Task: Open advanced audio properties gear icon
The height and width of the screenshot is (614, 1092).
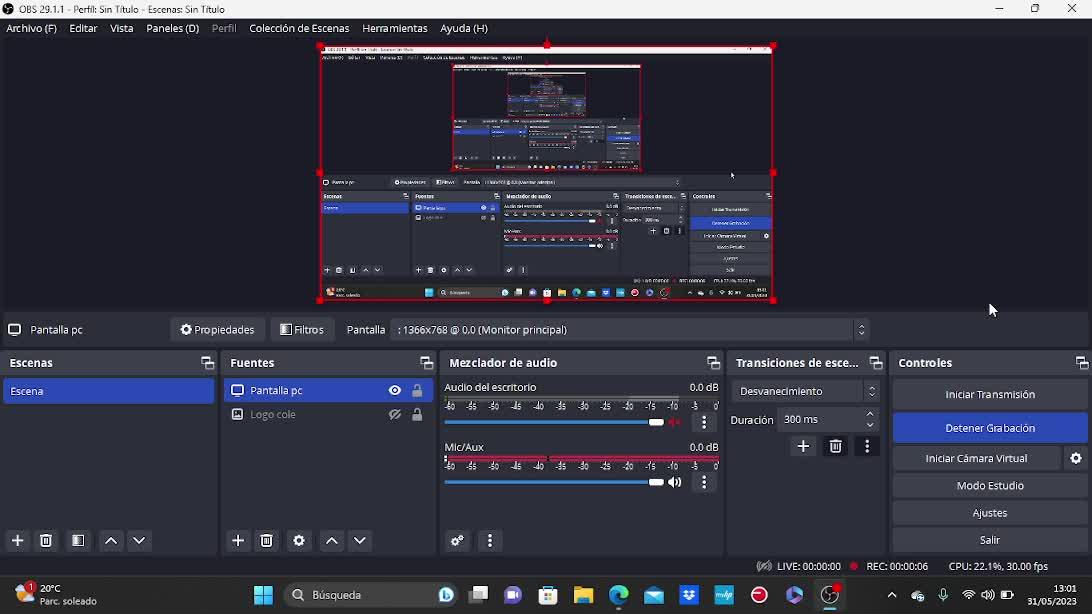Action: tap(458, 541)
